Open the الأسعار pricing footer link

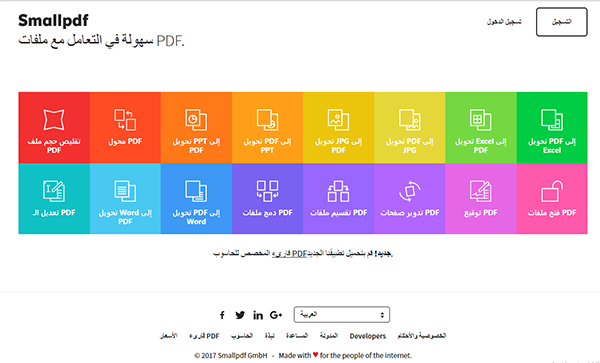tap(169, 336)
